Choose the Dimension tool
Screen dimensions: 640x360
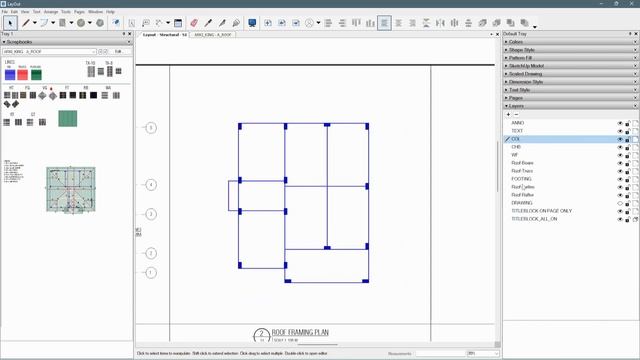pyautogui.click(x=159, y=23)
